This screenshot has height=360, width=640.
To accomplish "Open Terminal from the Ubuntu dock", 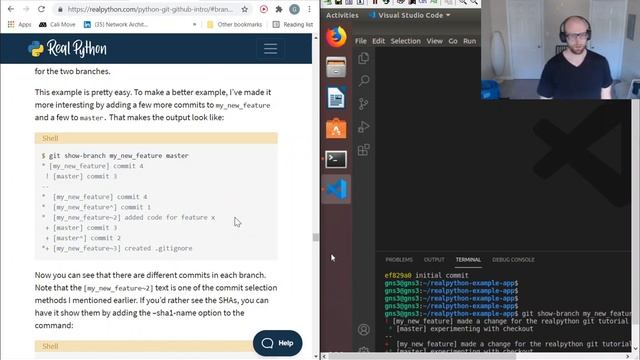I will [x=336, y=159].
